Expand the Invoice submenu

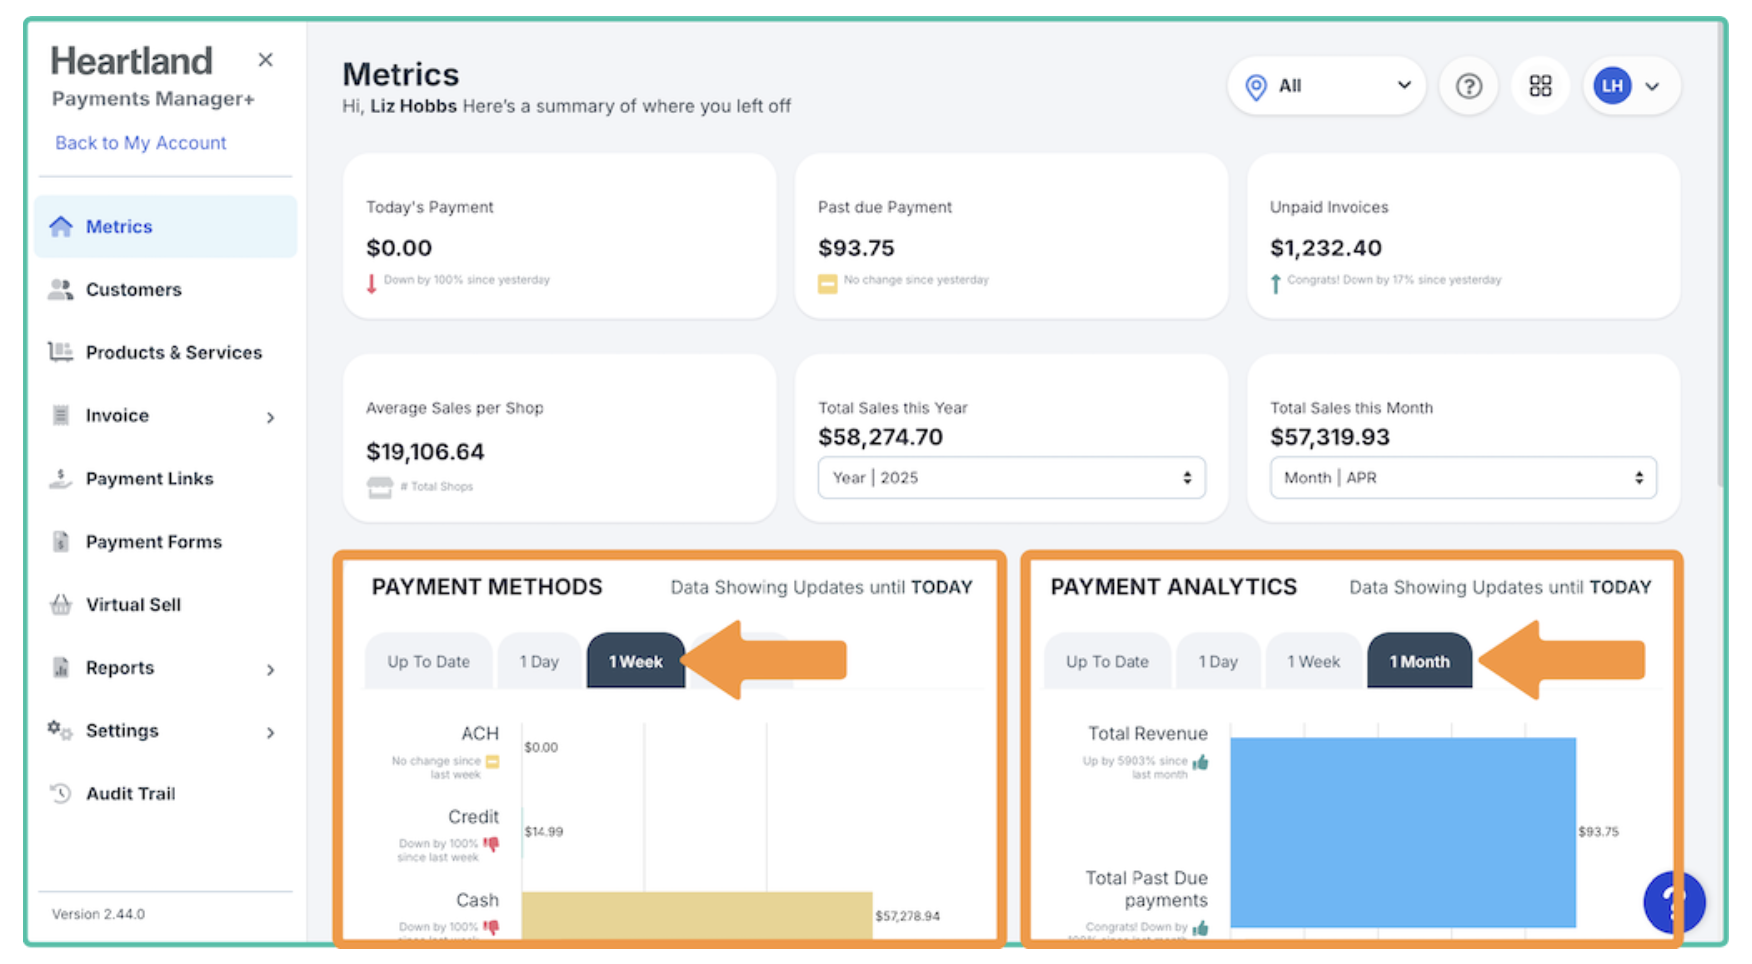(270, 417)
